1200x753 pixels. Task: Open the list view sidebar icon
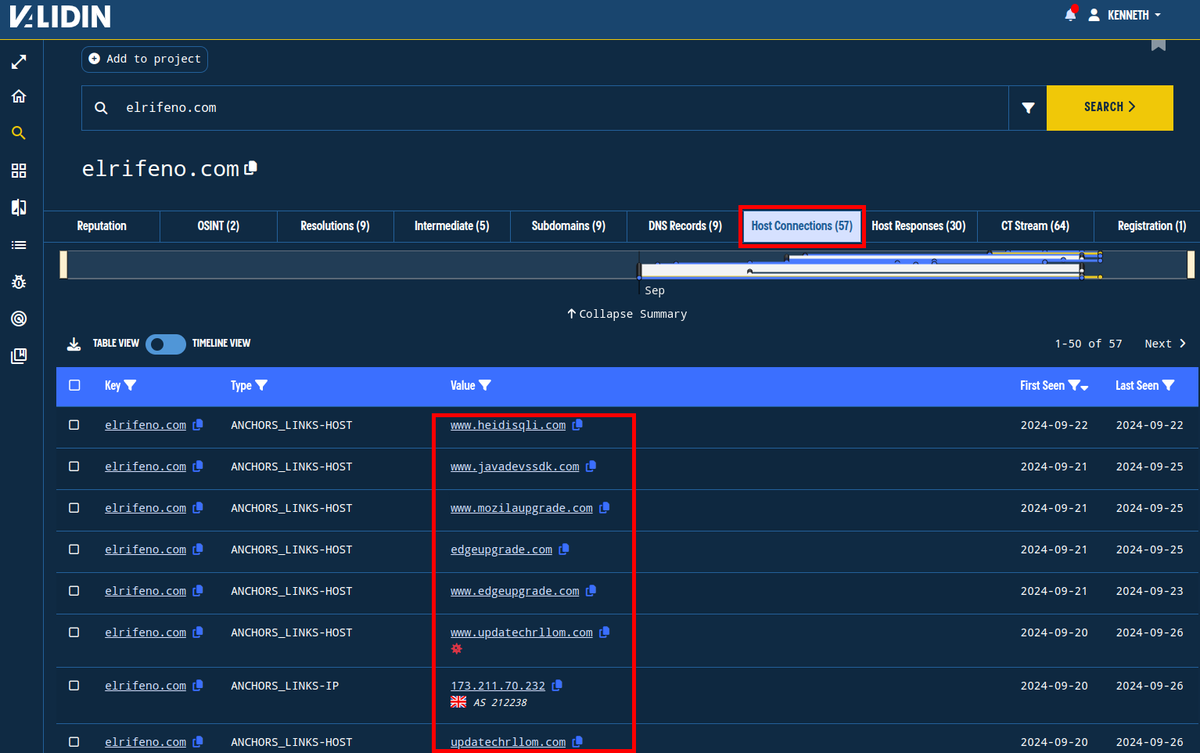[18, 245]
